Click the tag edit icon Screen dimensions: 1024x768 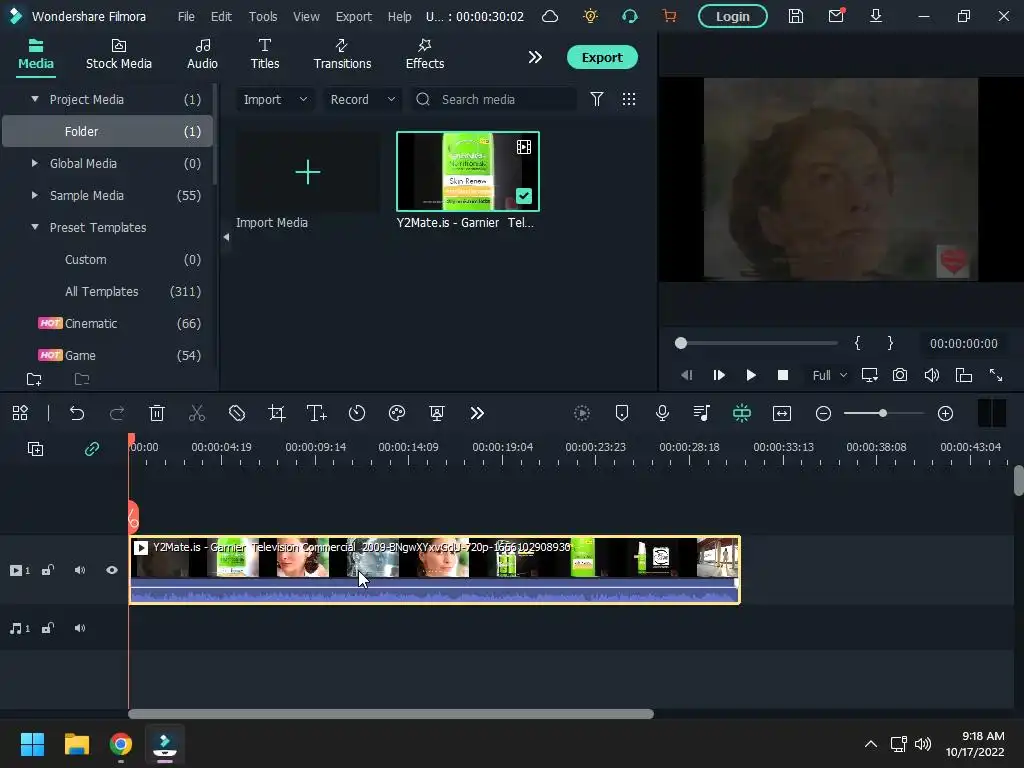click(237, 413)
